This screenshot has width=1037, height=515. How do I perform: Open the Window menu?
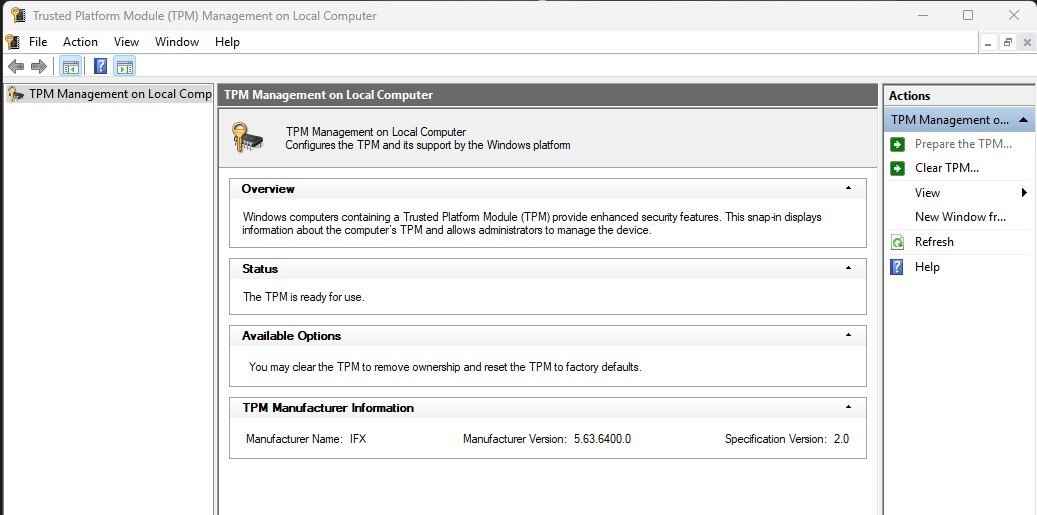[177, 42]
